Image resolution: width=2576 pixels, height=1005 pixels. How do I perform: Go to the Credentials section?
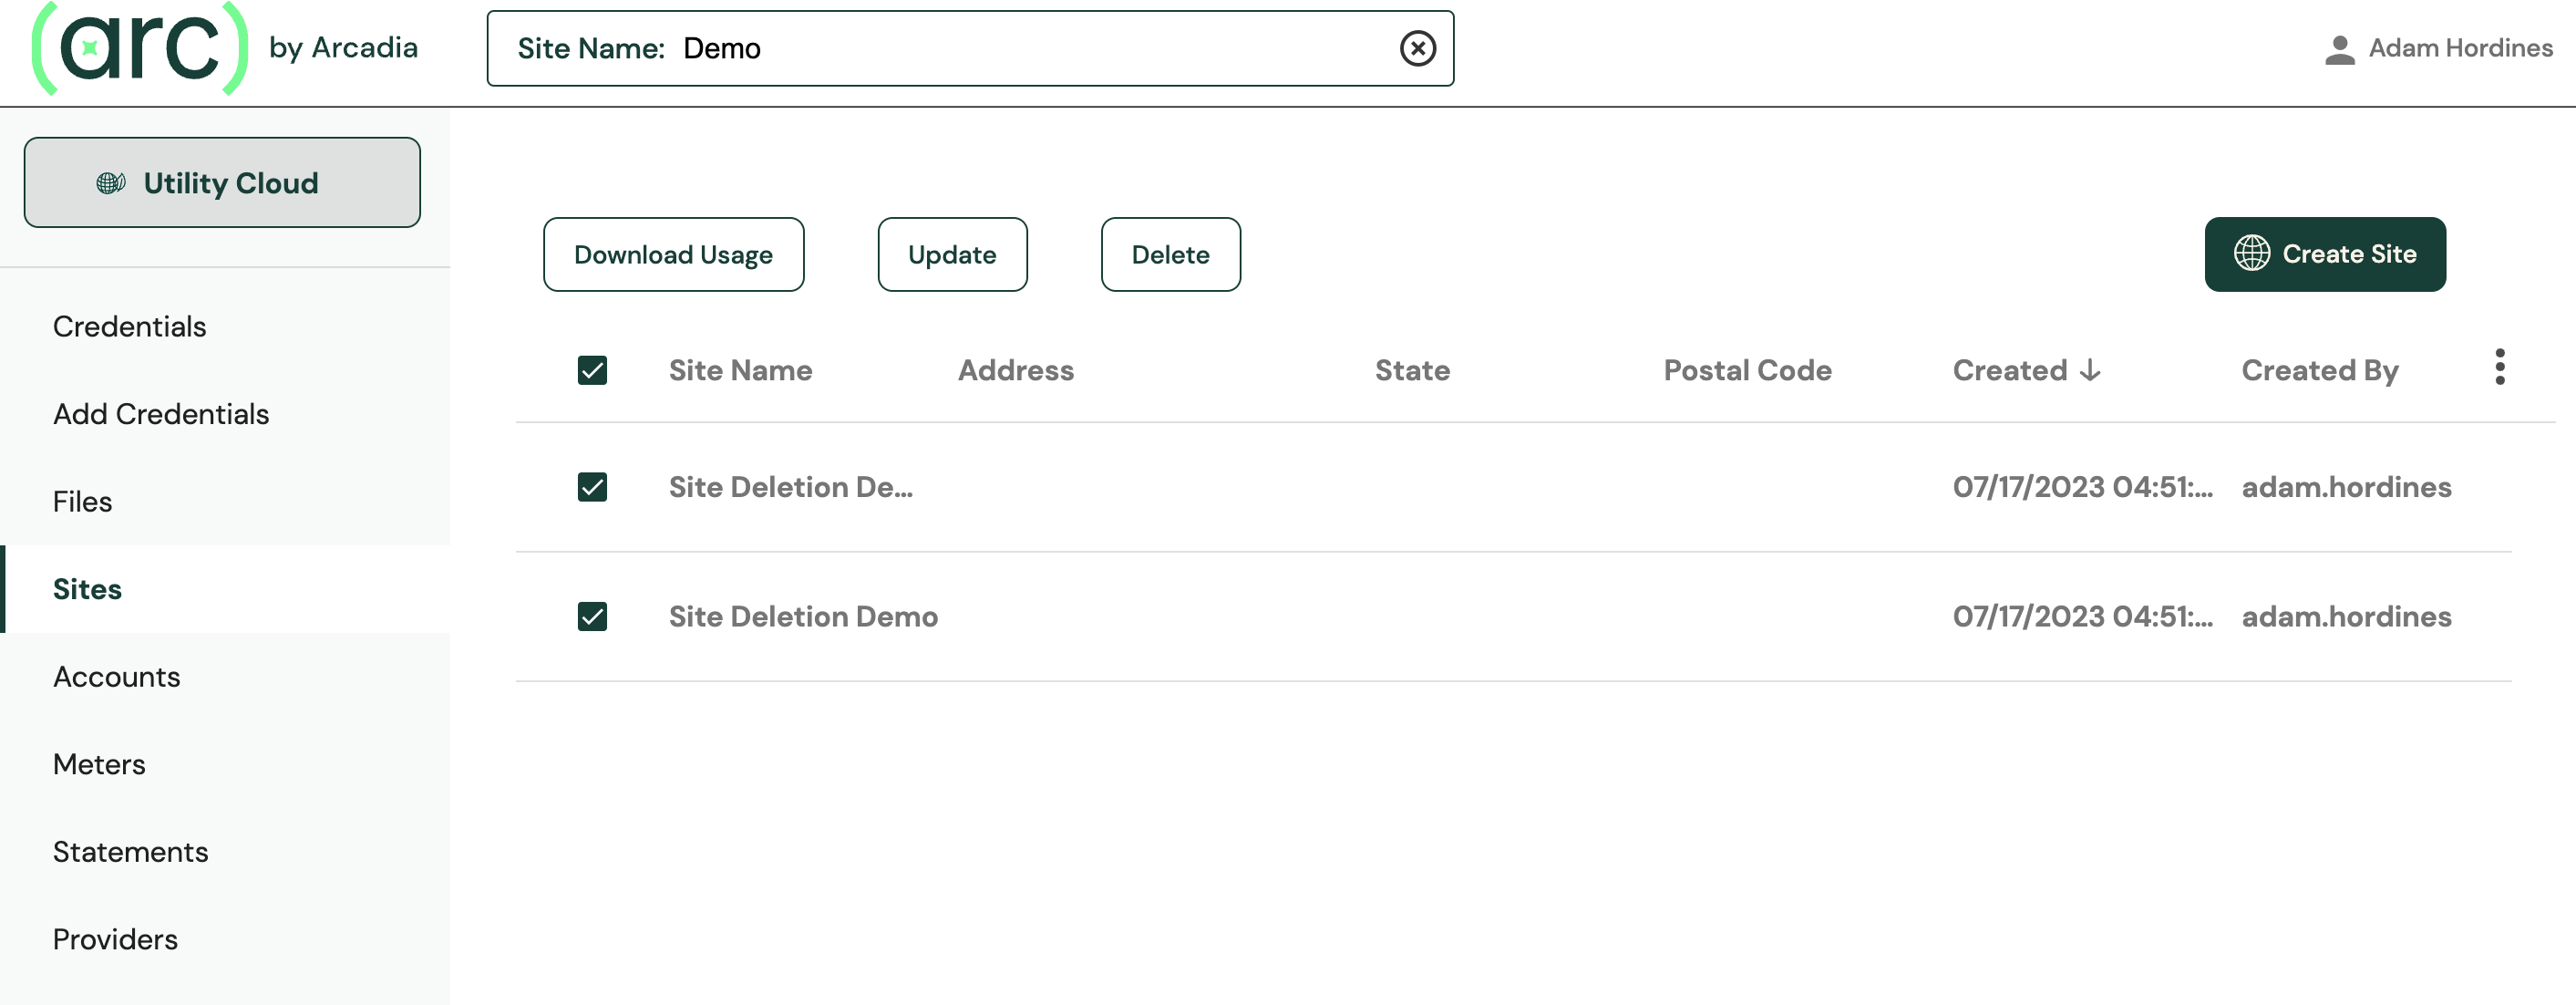point(130,327)
